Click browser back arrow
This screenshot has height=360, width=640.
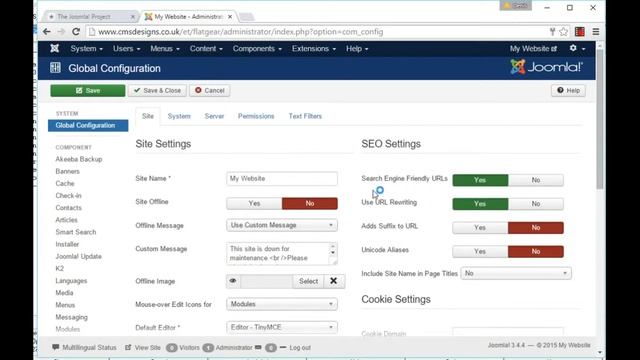[x=47, y=32]
